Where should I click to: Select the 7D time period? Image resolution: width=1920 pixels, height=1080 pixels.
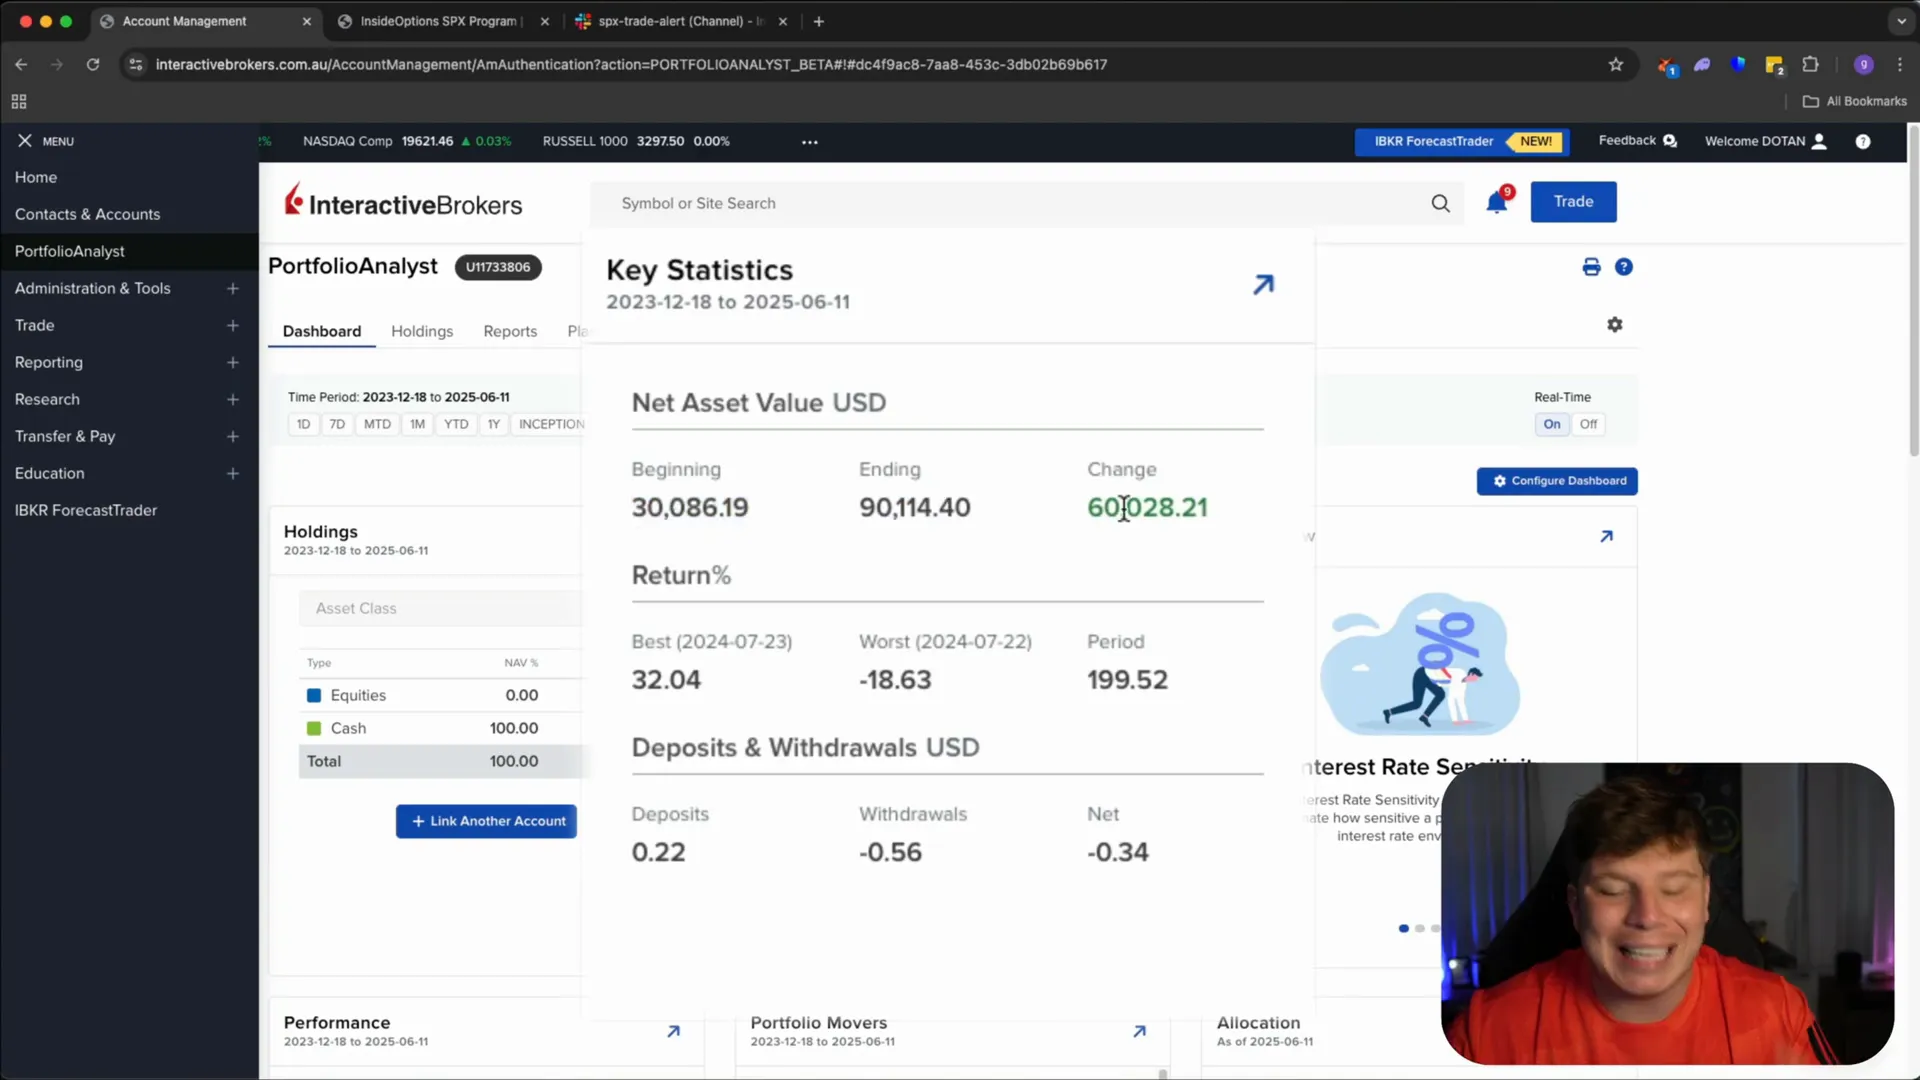click(337, 424)
